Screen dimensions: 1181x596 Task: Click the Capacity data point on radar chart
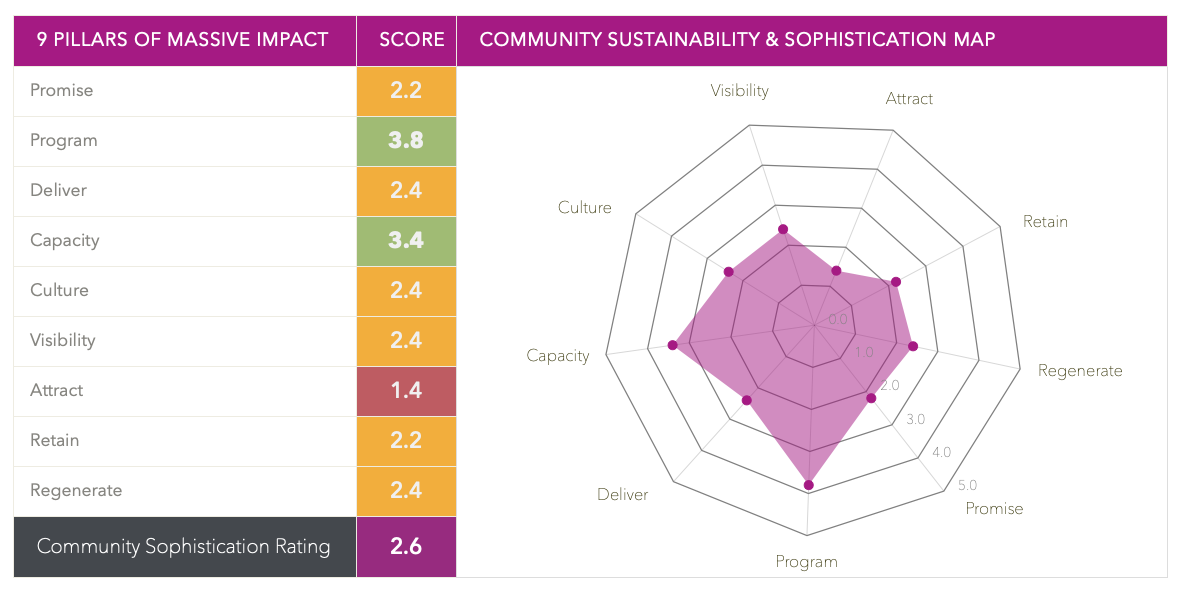[673, 345]
